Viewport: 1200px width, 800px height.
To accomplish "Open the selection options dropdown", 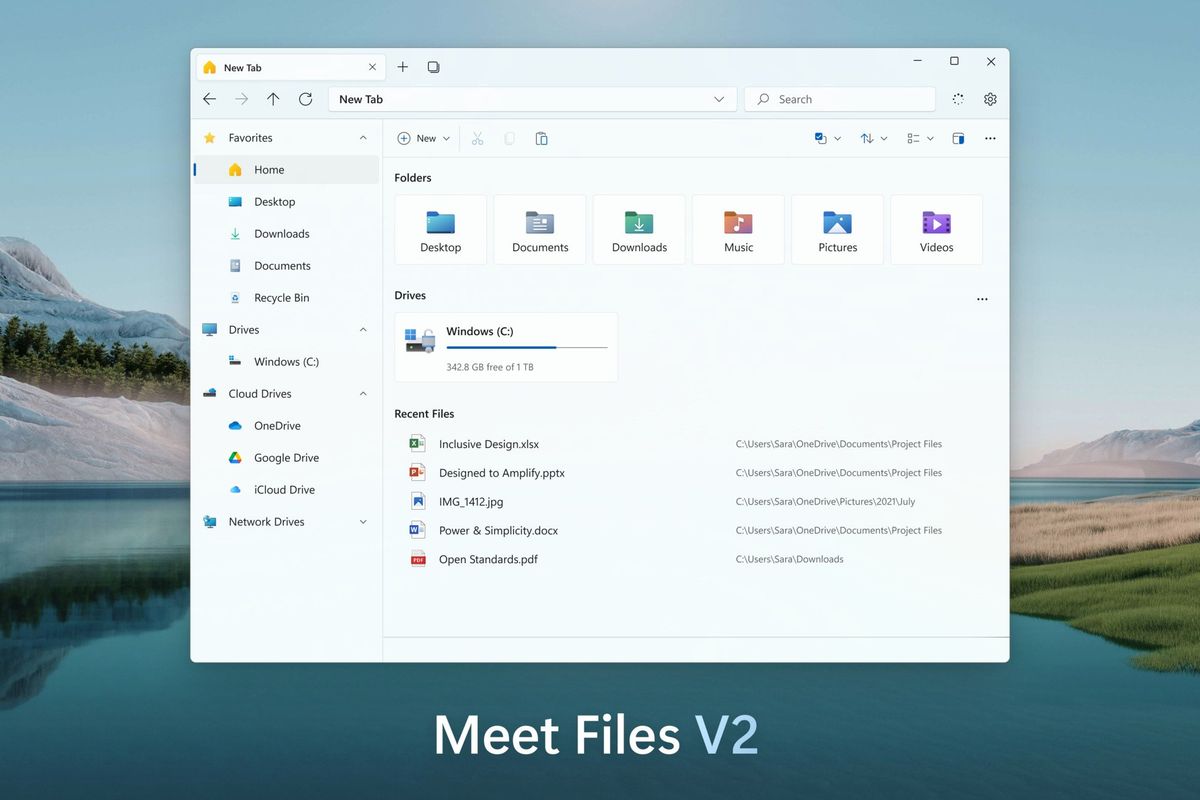I will pos(827,138).
